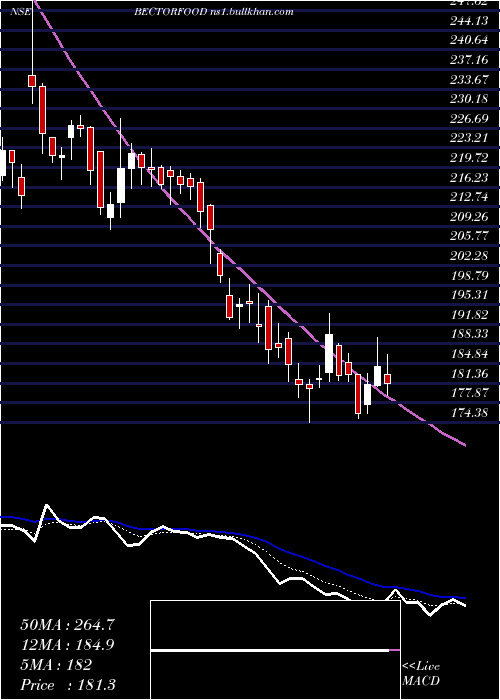Pick the 226.69 price axis value
This screenshot has height=700, width=500.
(x=470, y=119)
